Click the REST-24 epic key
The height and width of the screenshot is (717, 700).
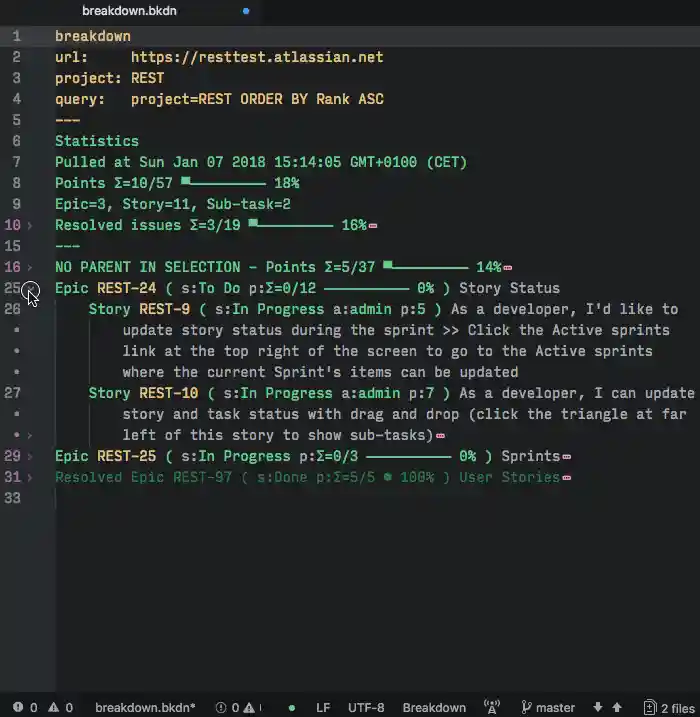point(127,288)
